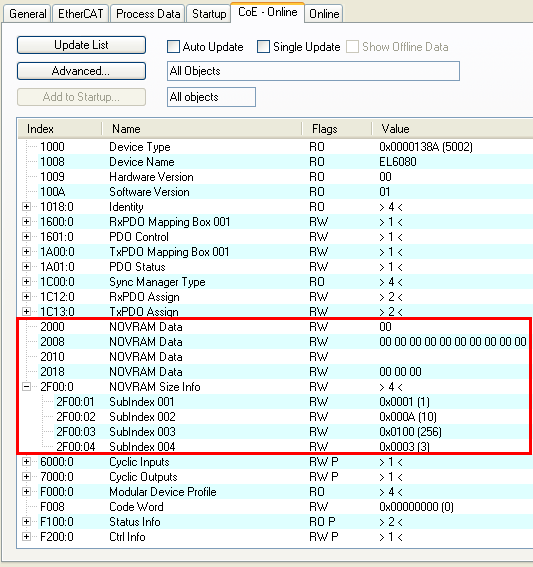Click the Flags column header

tap(337, 129)
